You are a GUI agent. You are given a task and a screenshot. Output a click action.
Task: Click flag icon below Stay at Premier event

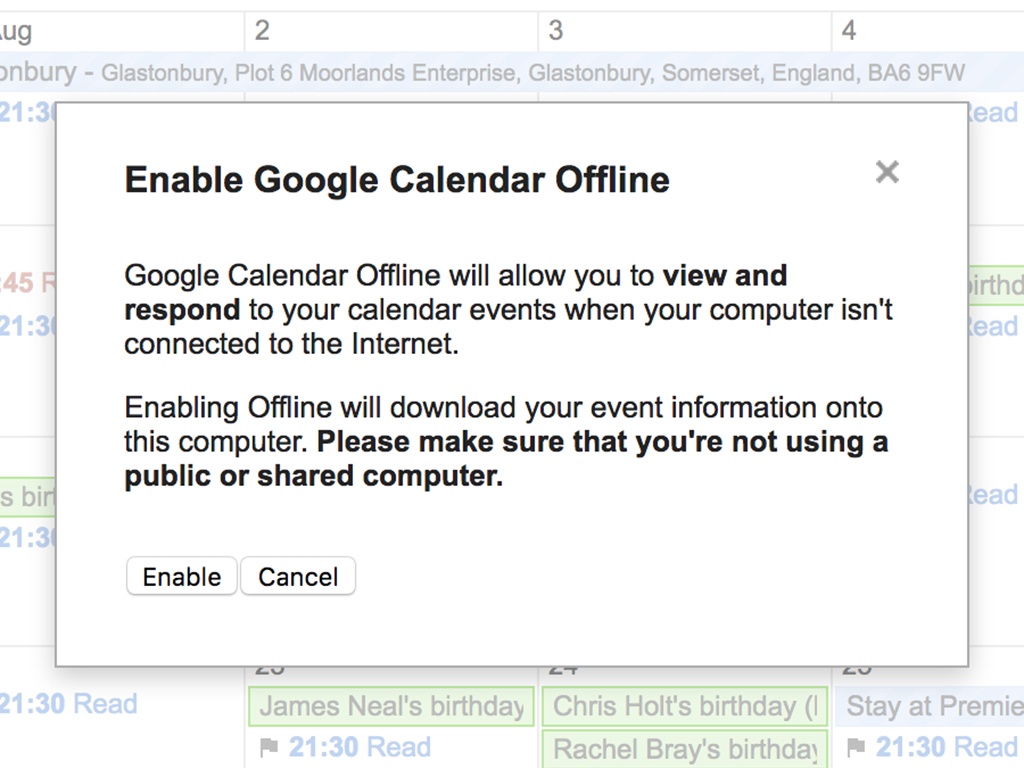(855, 747)
